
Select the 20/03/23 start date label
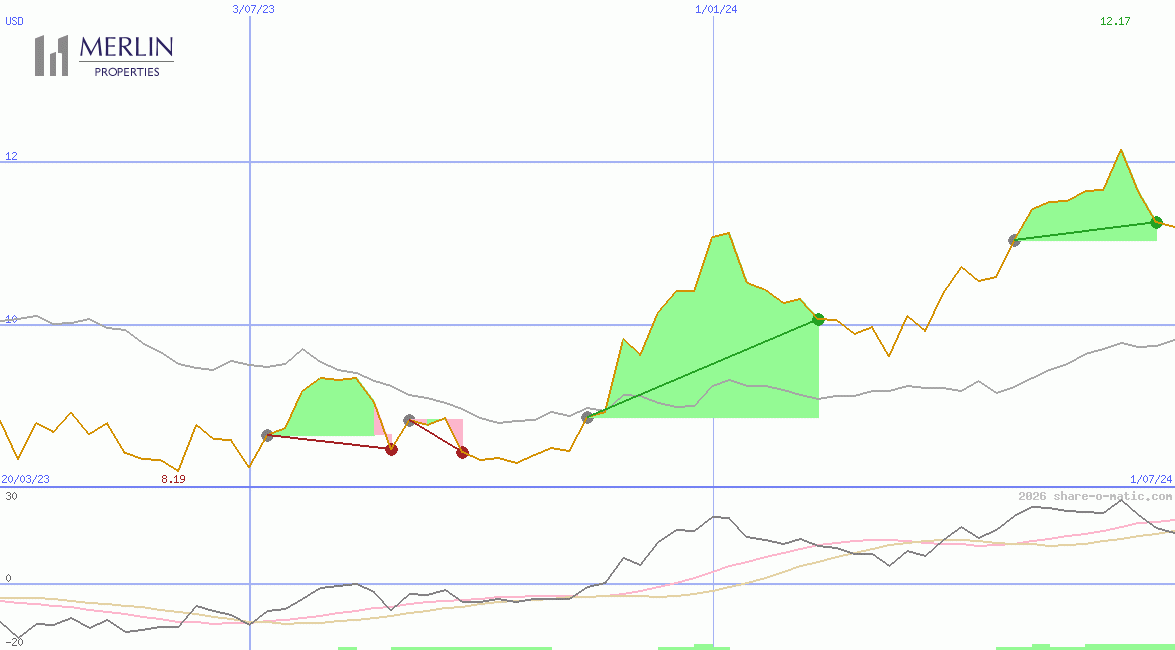[23, 479]
